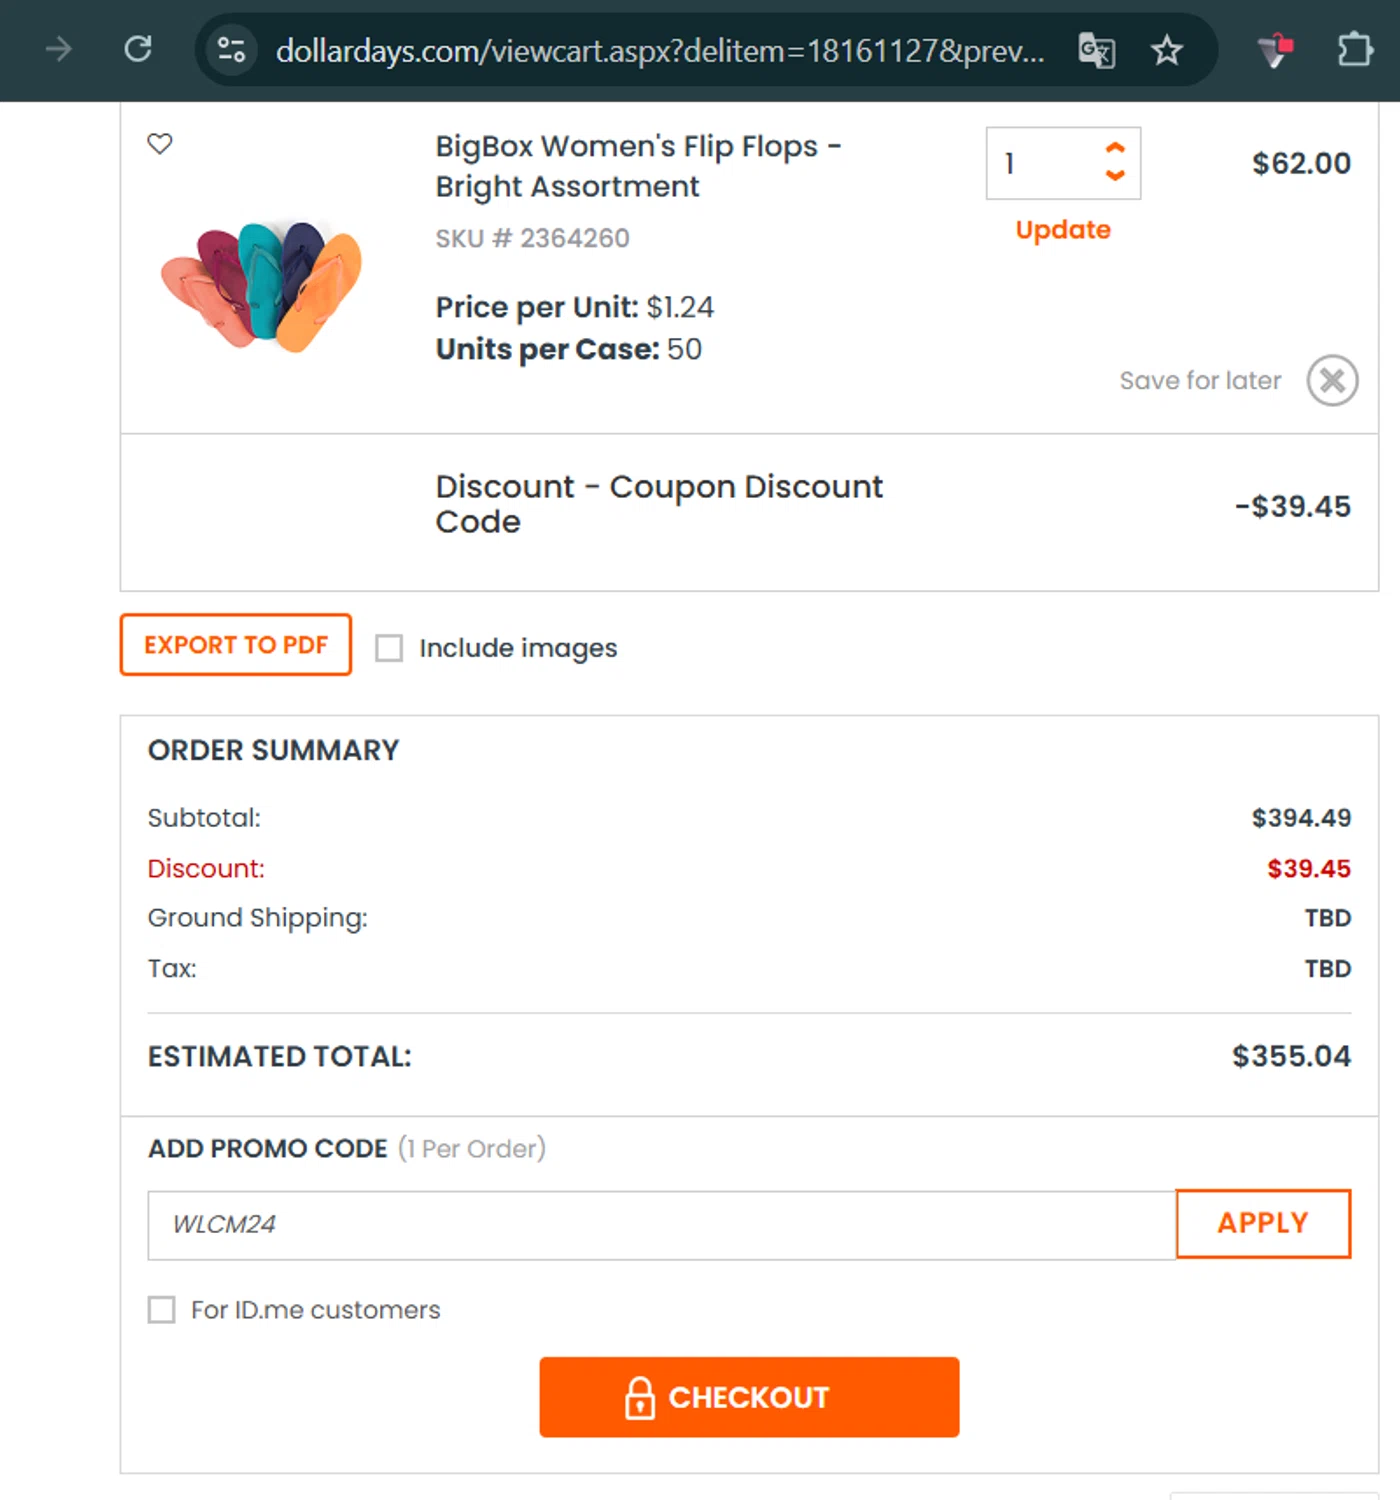This screenshot has height=1500, width=1400.
Task: Proceed with the Checkout button
Action: pos(749,1397)
